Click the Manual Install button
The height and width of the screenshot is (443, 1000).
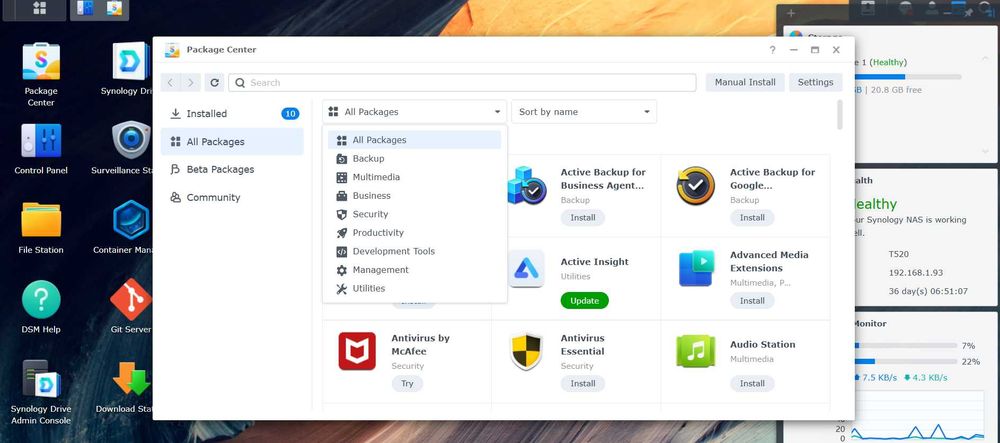tap(745, 82)
